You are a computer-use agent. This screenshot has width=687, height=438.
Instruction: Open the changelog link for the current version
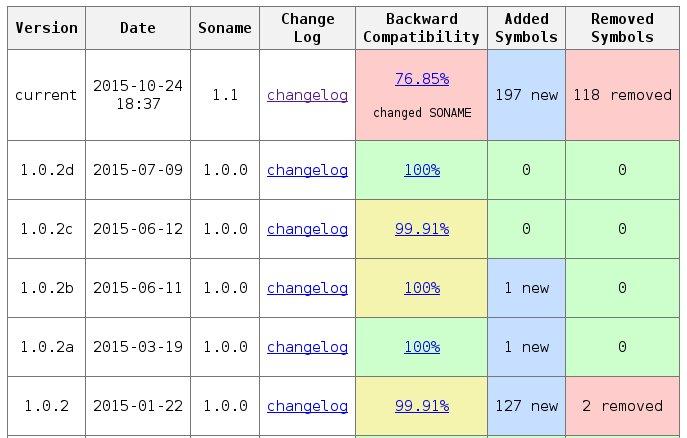[307, 95]
